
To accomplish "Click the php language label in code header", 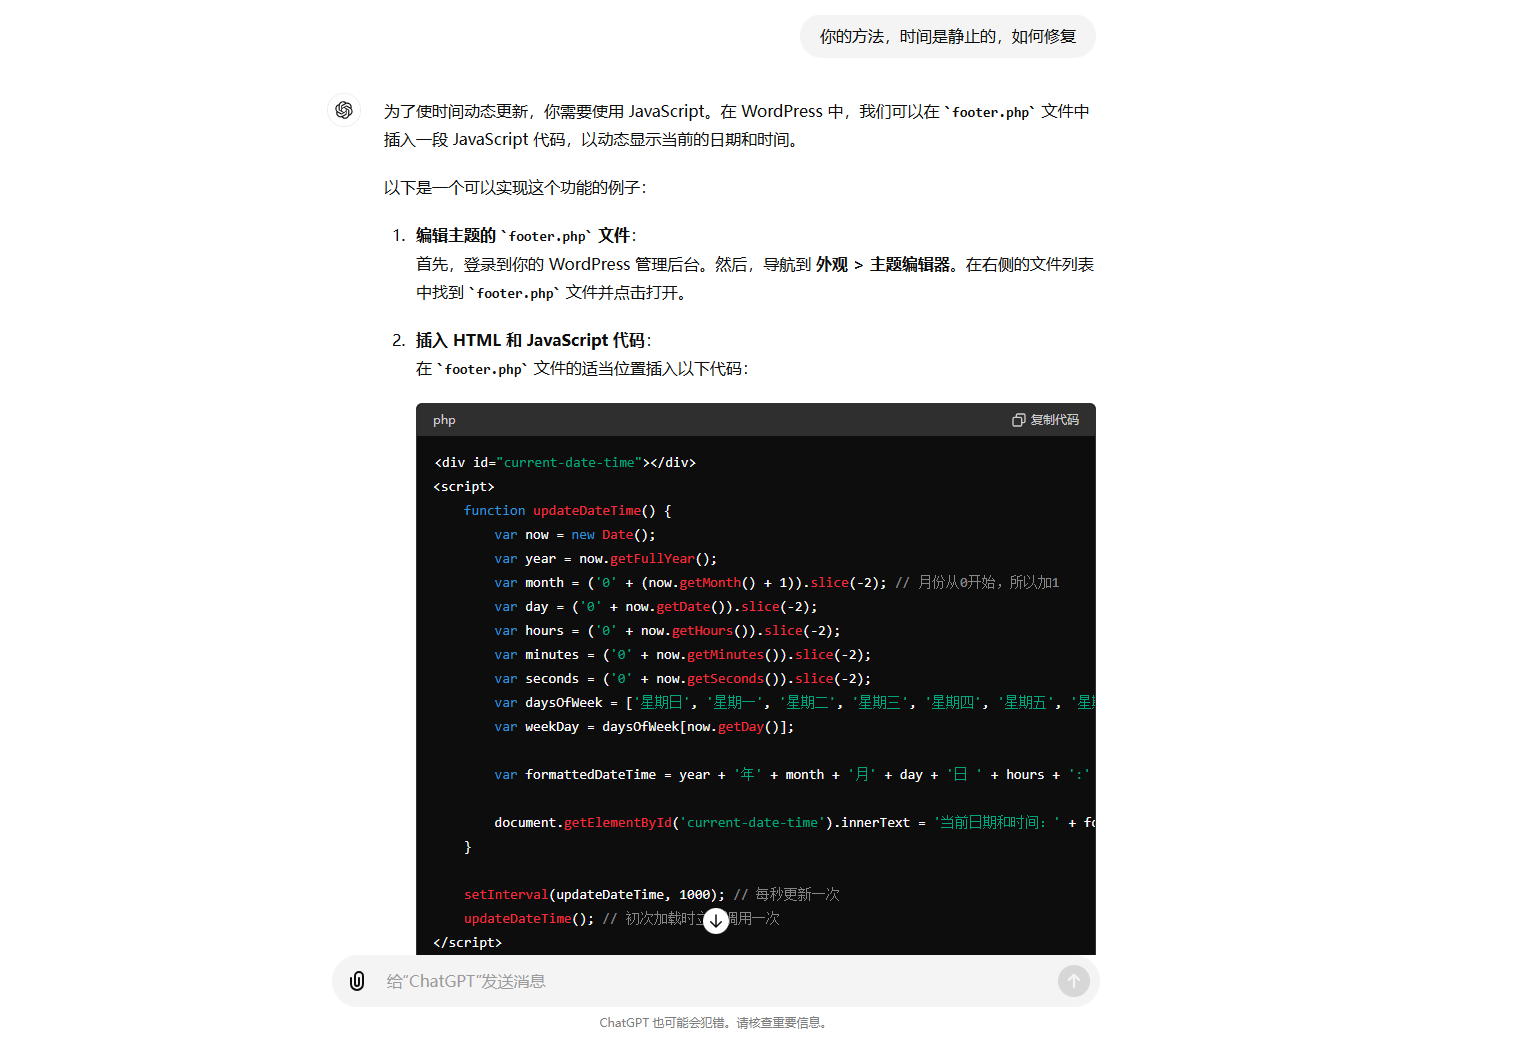I will (444, 420).
